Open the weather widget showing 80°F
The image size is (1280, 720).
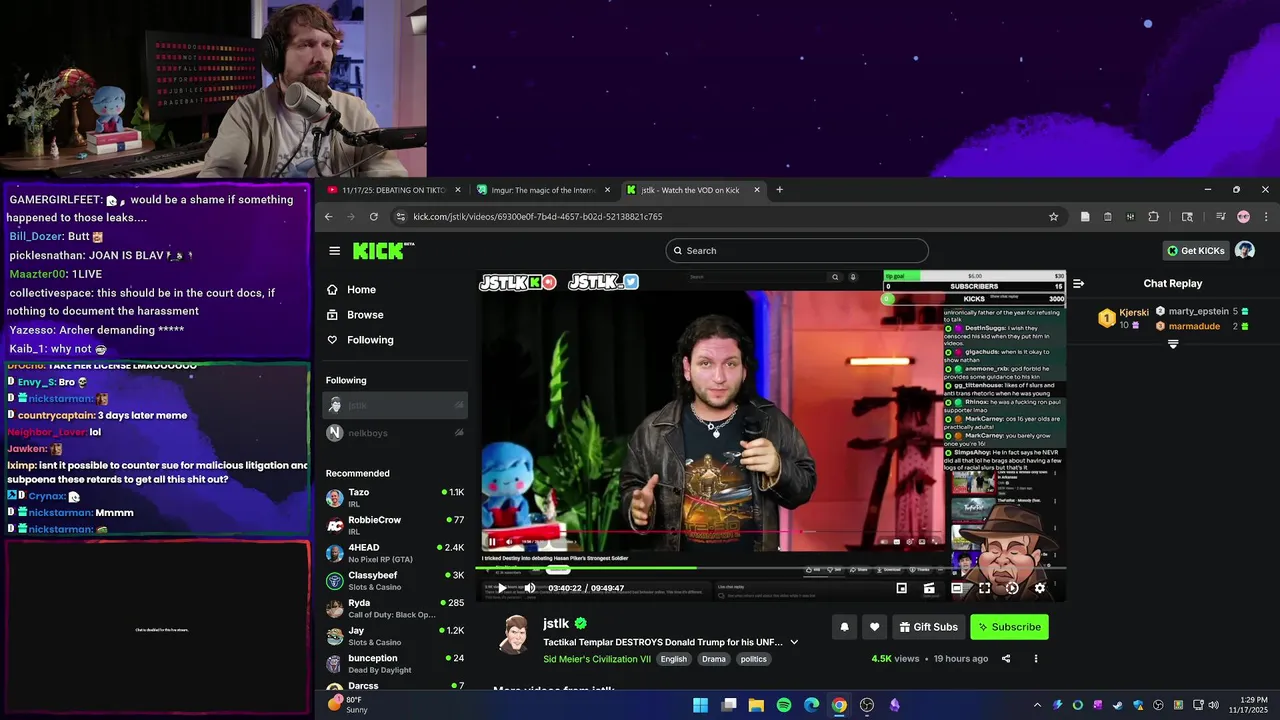coord(347,705)
